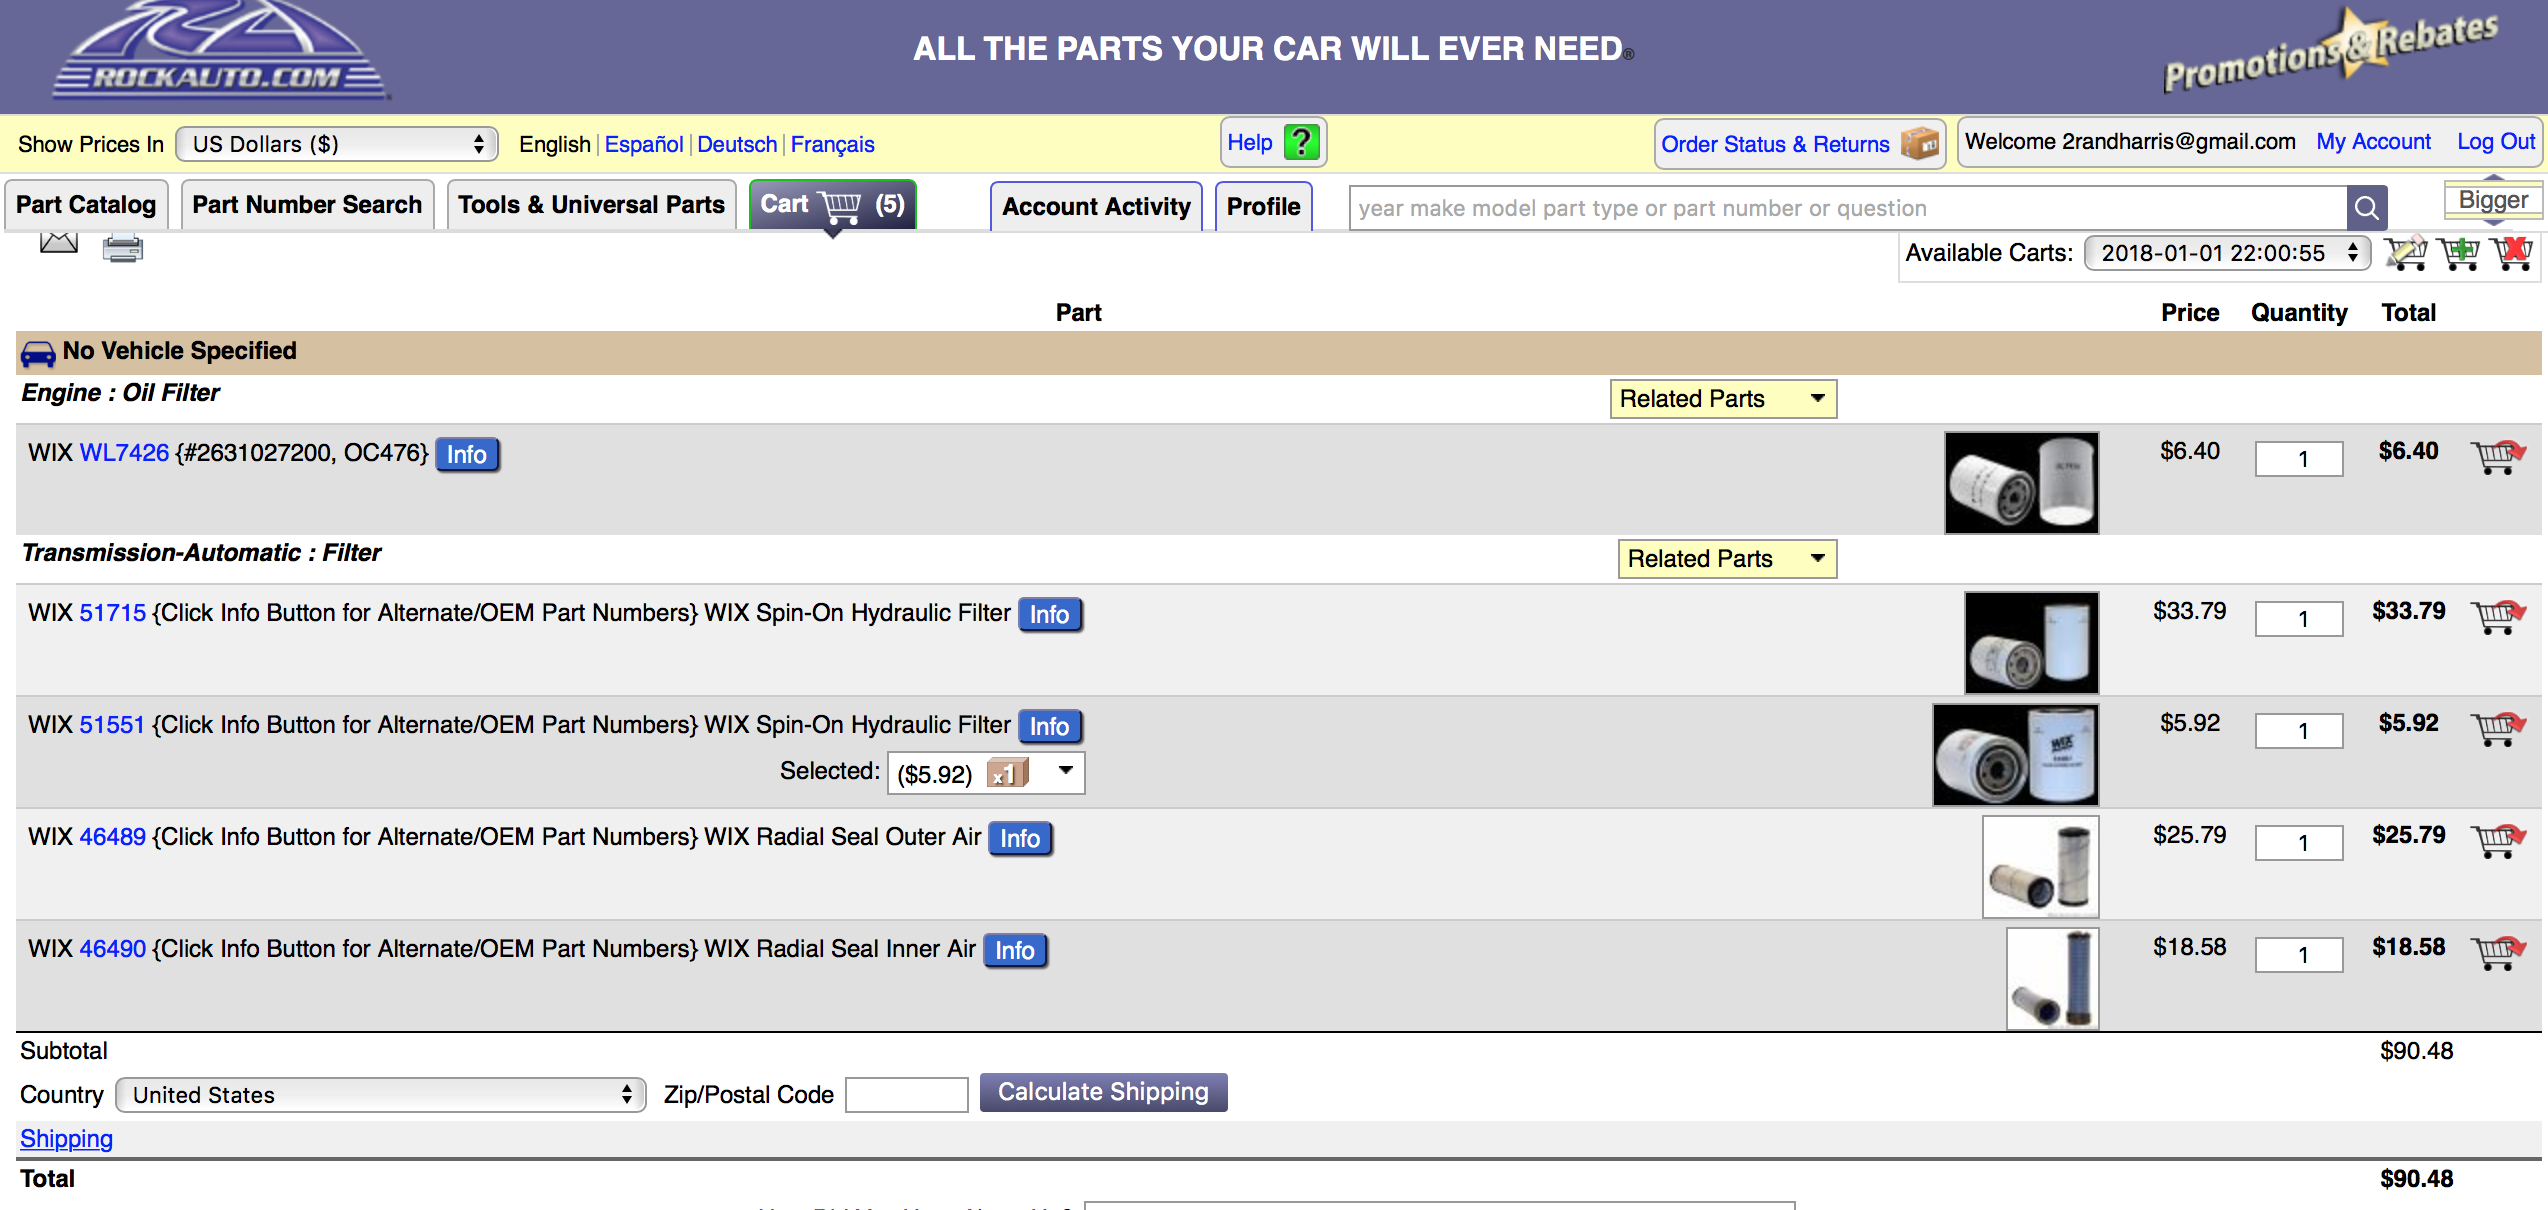This screenshot has height=1210, width=2548.
Task: Remove WIX 46490 from cart
Action: pos(2498,952)
